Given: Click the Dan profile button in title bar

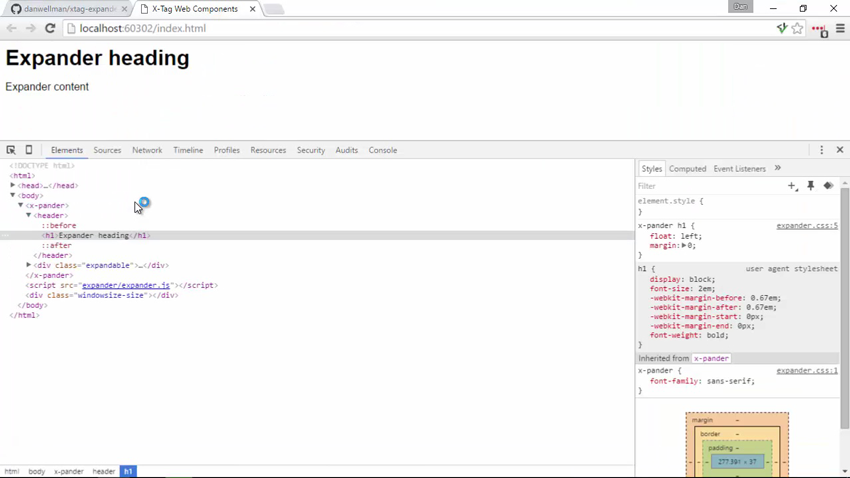Looking at the screenshot, I should coord(740,7).
